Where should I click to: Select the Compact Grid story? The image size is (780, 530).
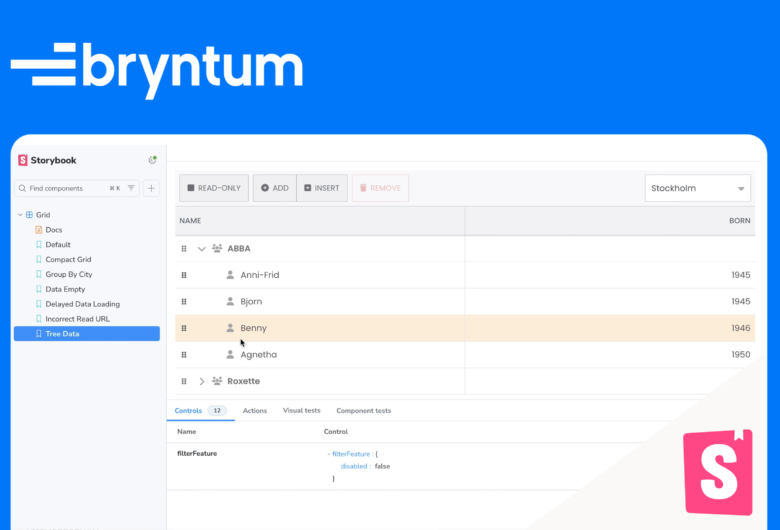pos(68,260)
